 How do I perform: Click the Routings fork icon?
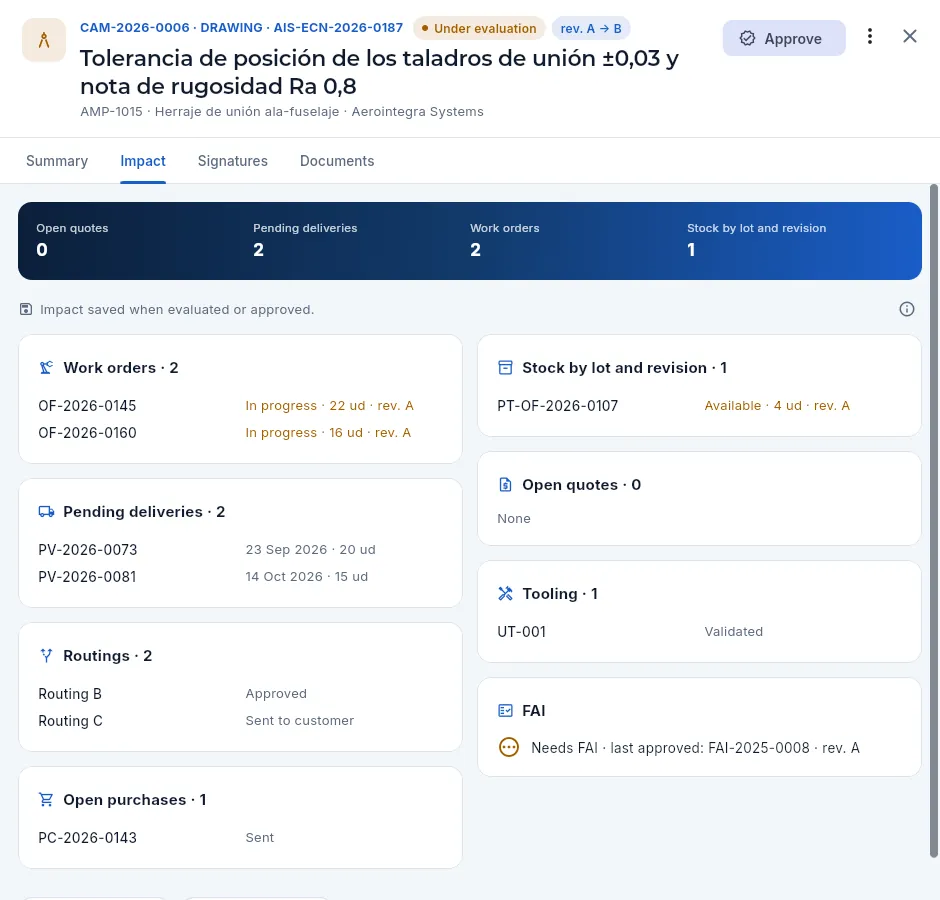pyautogui.click(x=46, y=655)
